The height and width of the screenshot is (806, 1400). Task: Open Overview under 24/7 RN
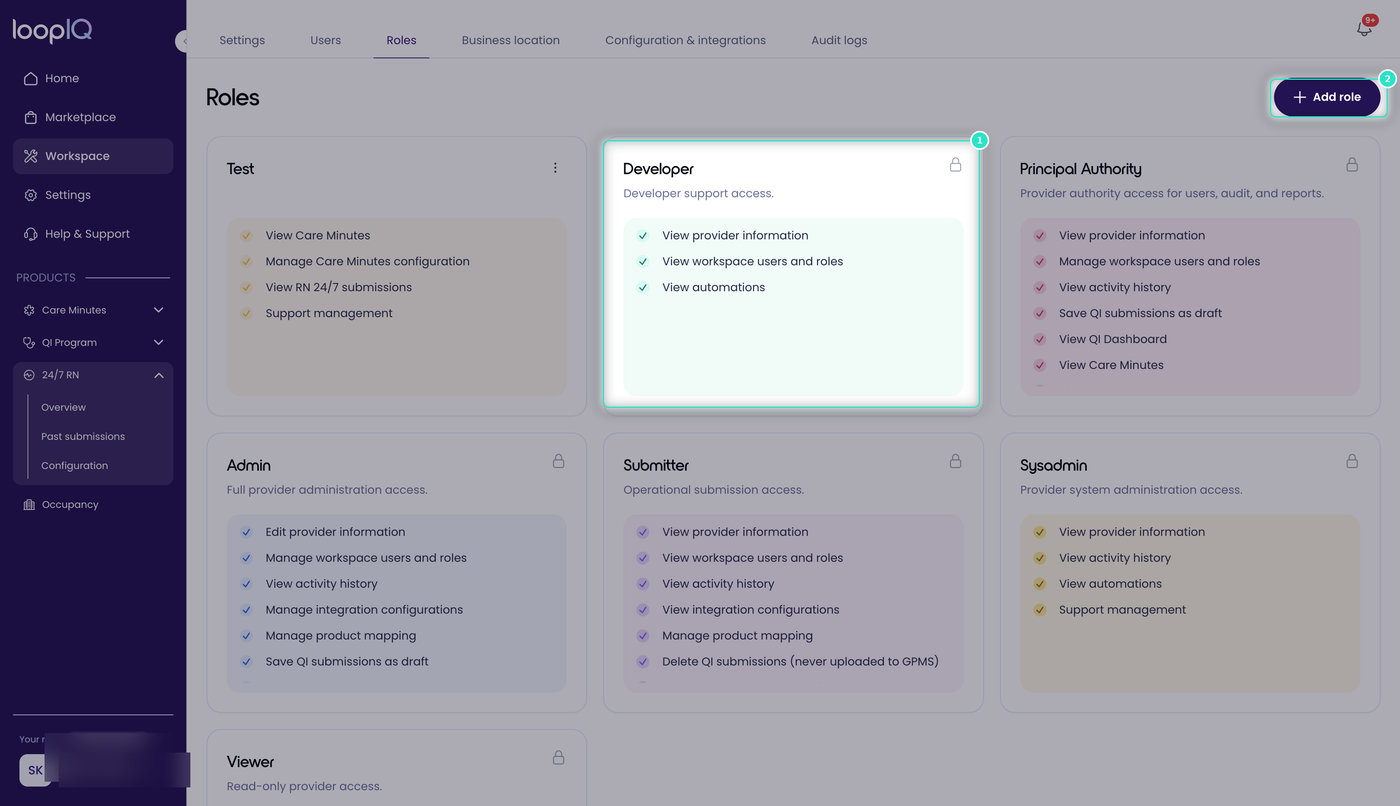(x=64, y=407)
